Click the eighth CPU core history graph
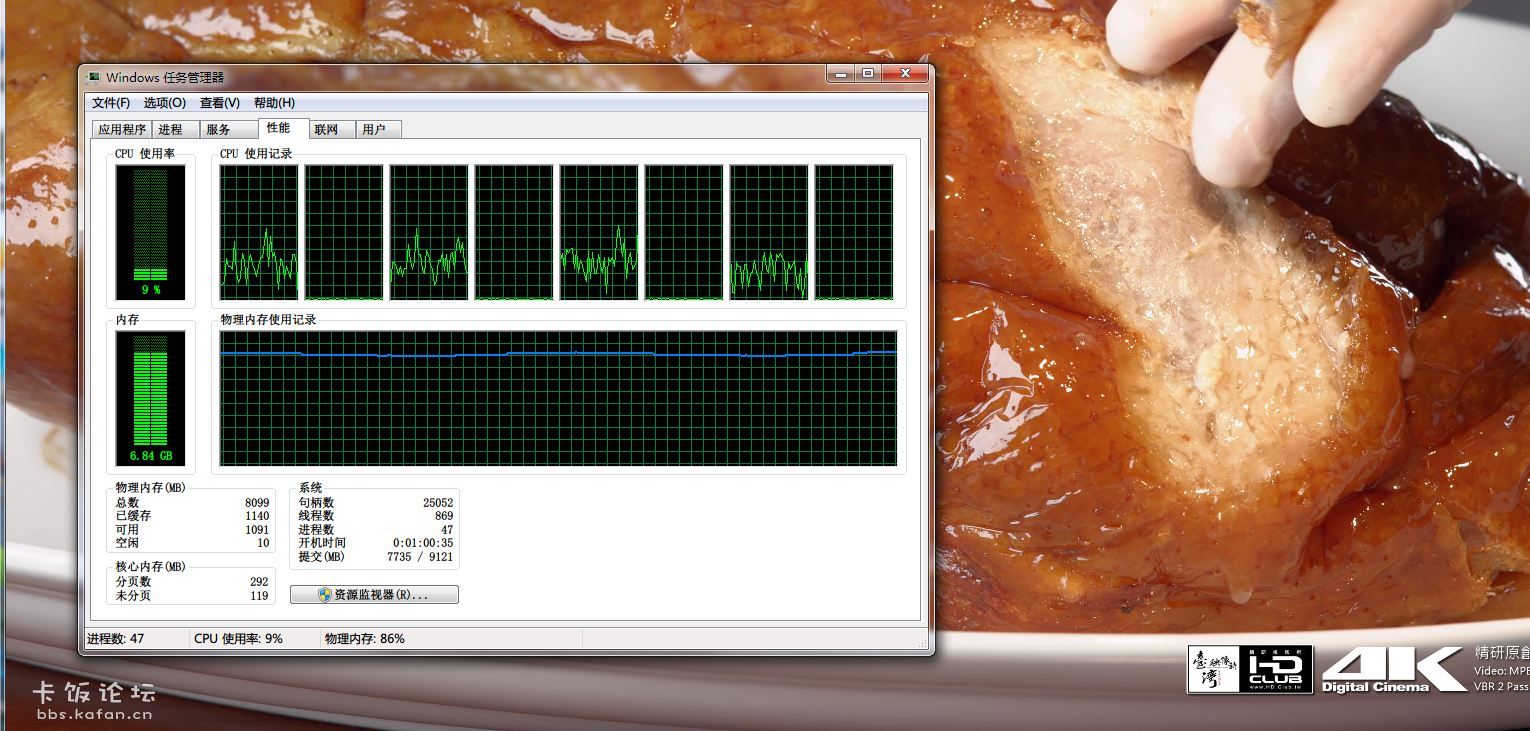Screen dimensions: 1530x731 click(854, 232)
